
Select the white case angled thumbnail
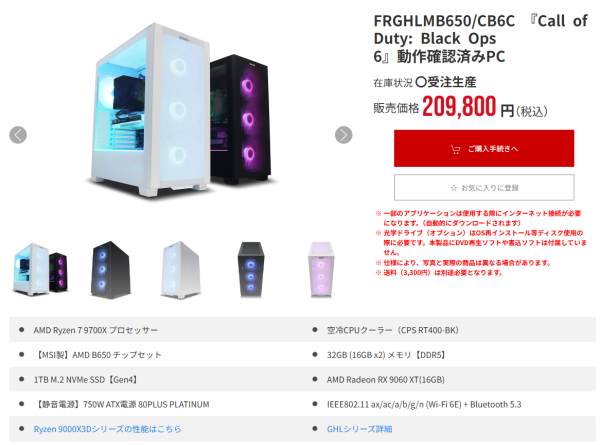coord(181,270)
